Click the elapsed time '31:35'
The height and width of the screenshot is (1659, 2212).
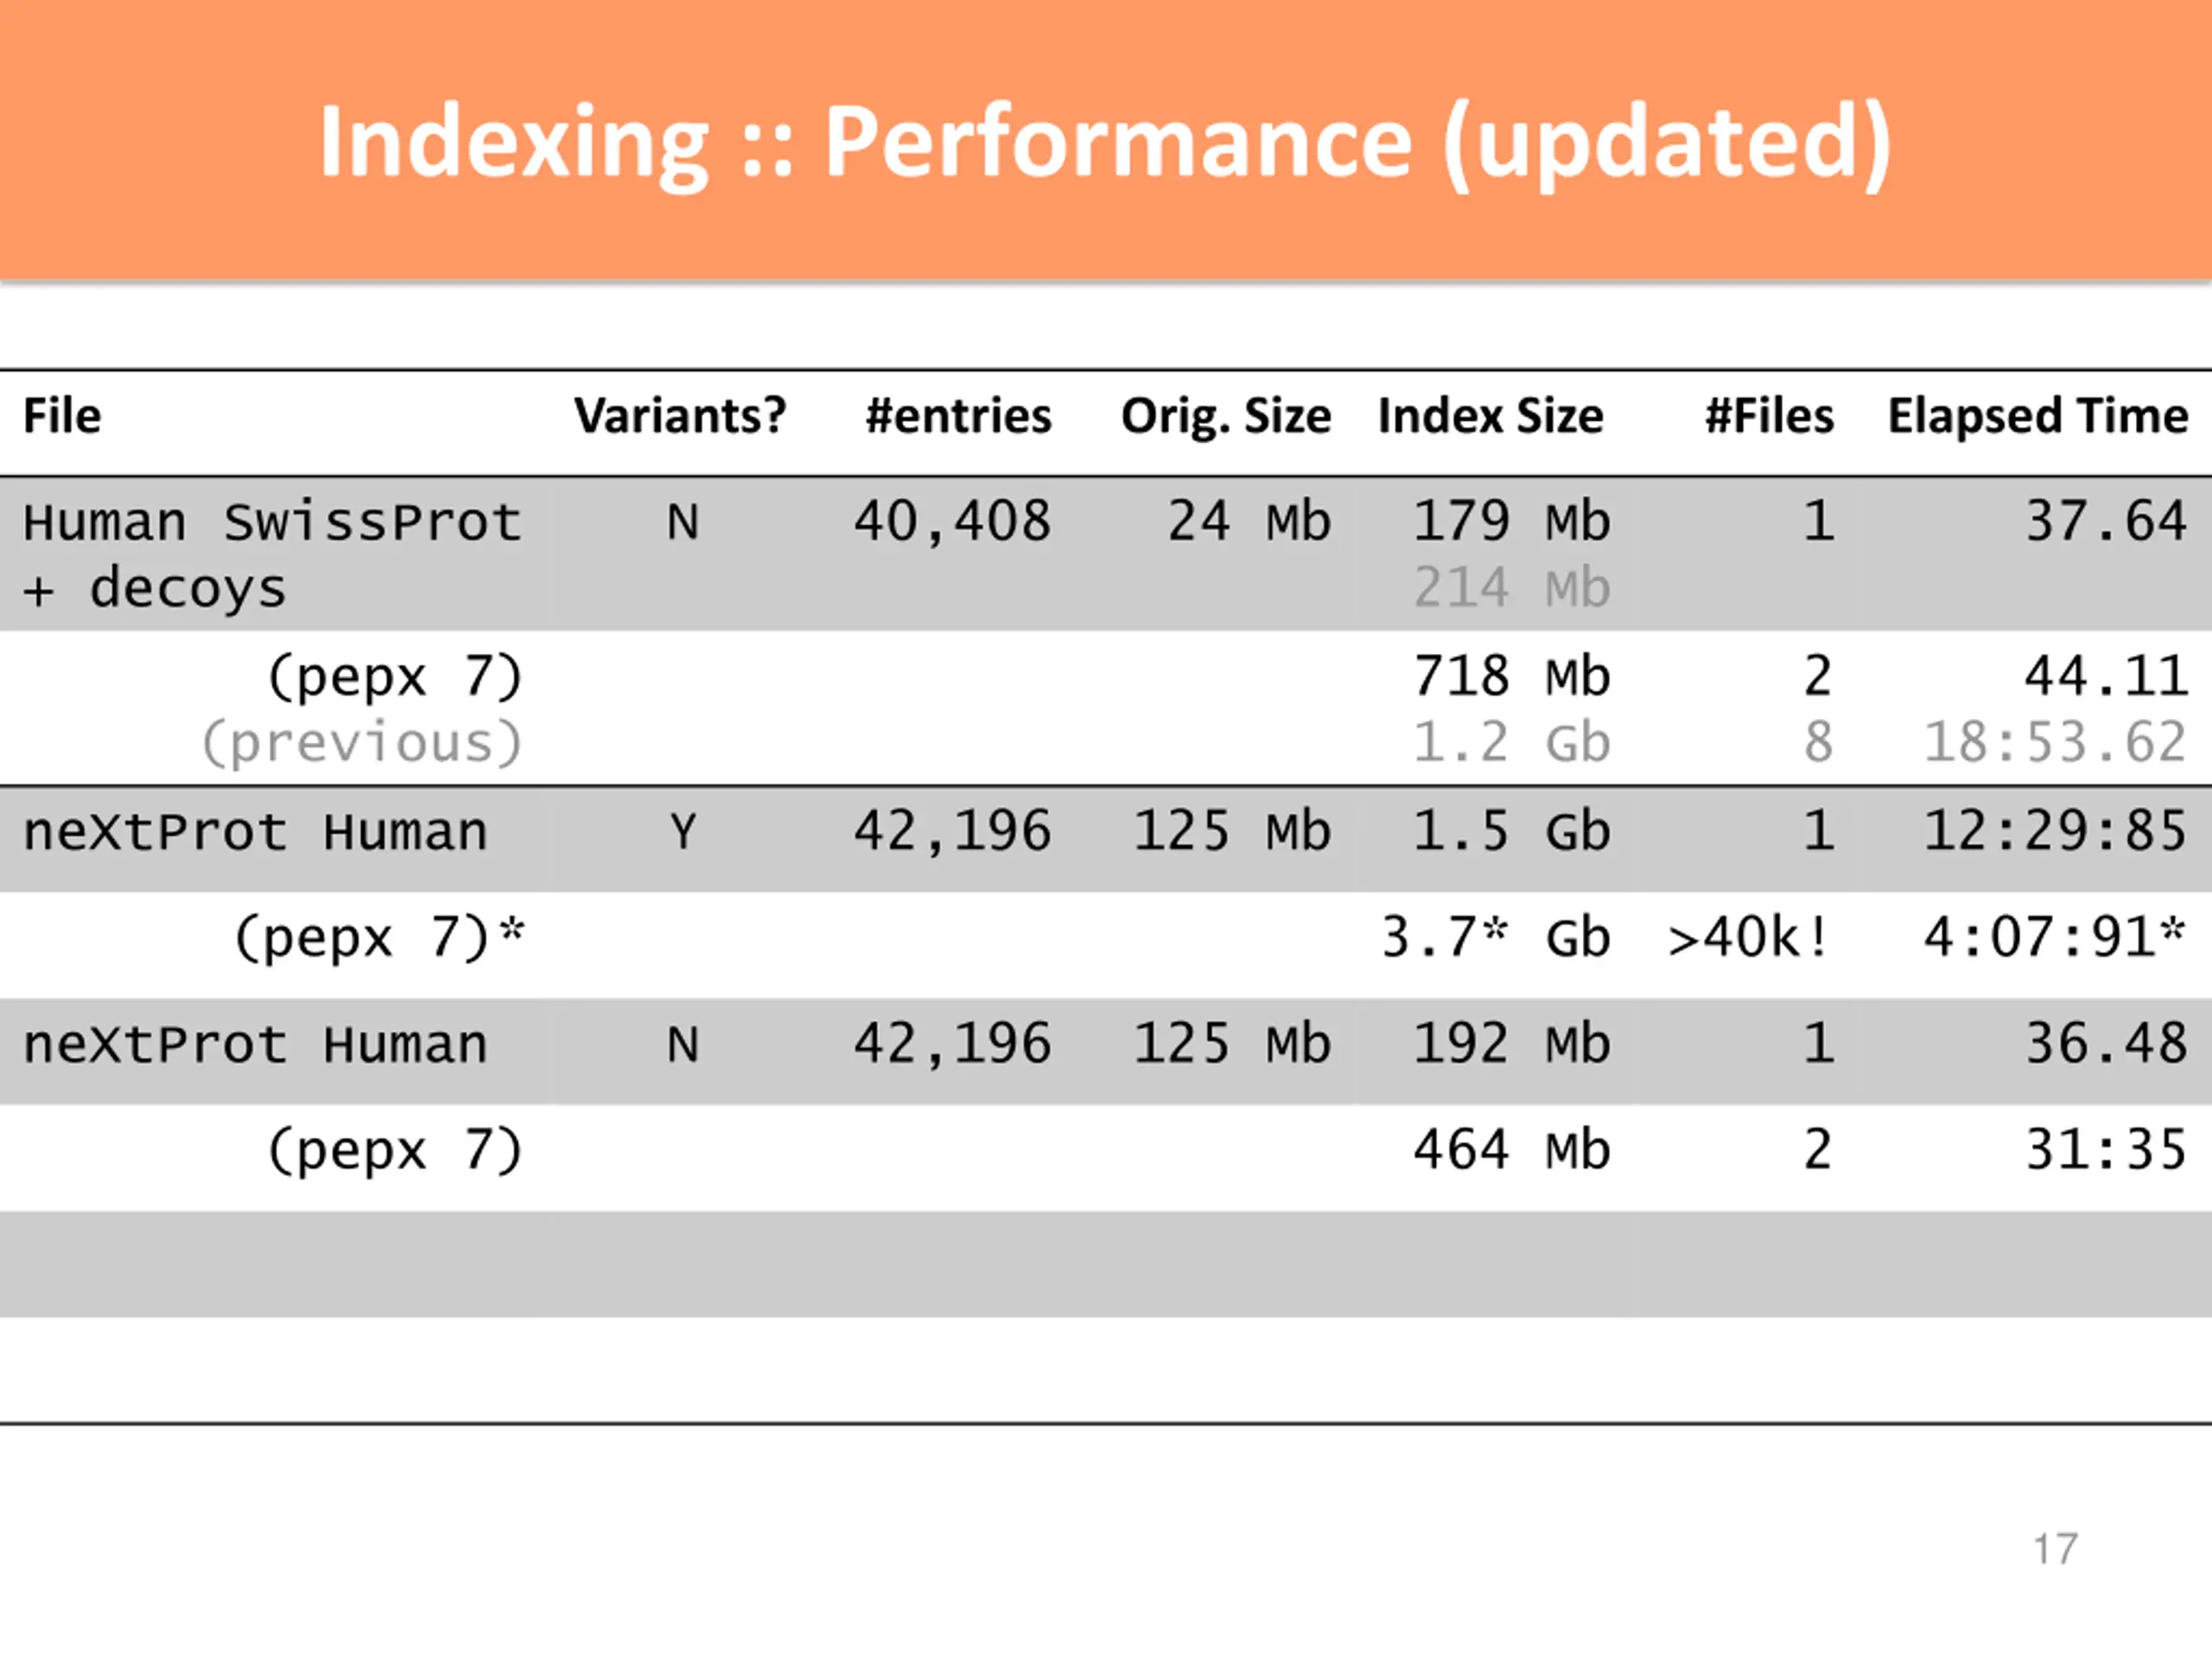point(2106,1151)
